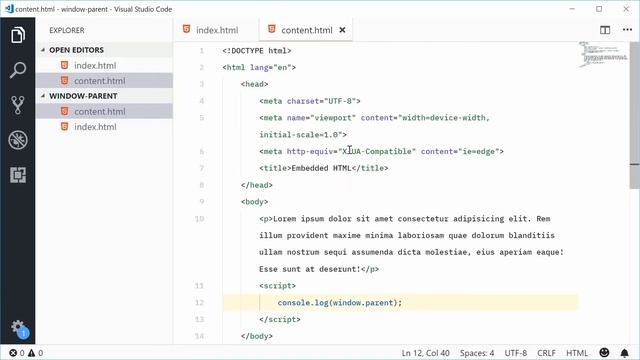Screen dimensions: 640x360
Task: Click the VS Code logo in title bar
Action: coord(9,9)
